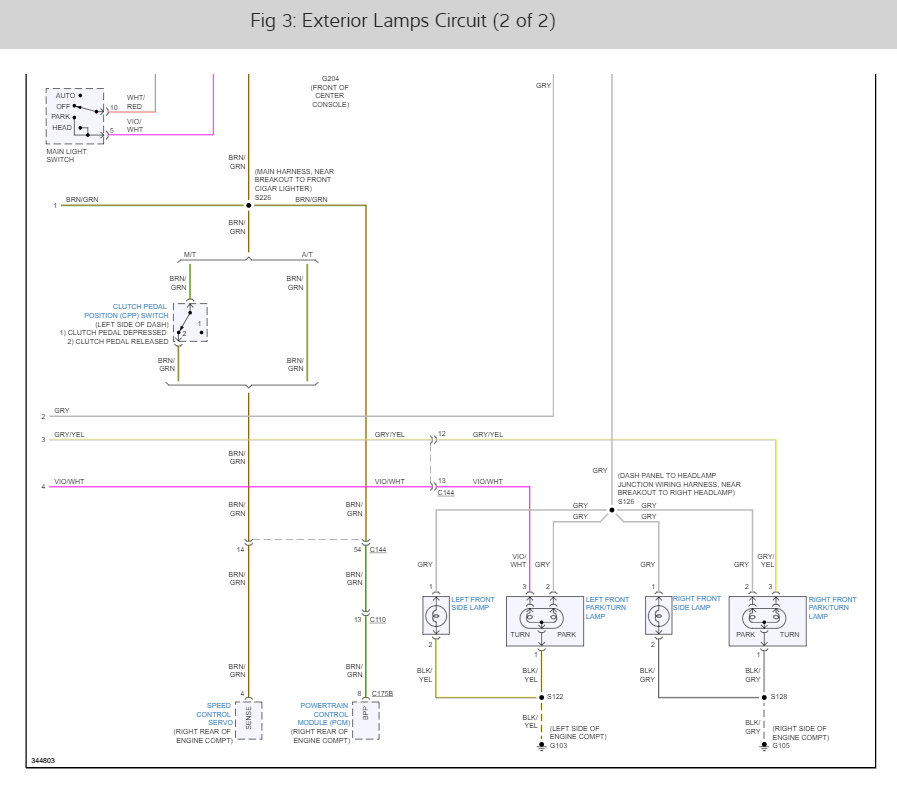897x794 pixels.
Task: Click the S128 splice dot
Action: pos(764,697)
